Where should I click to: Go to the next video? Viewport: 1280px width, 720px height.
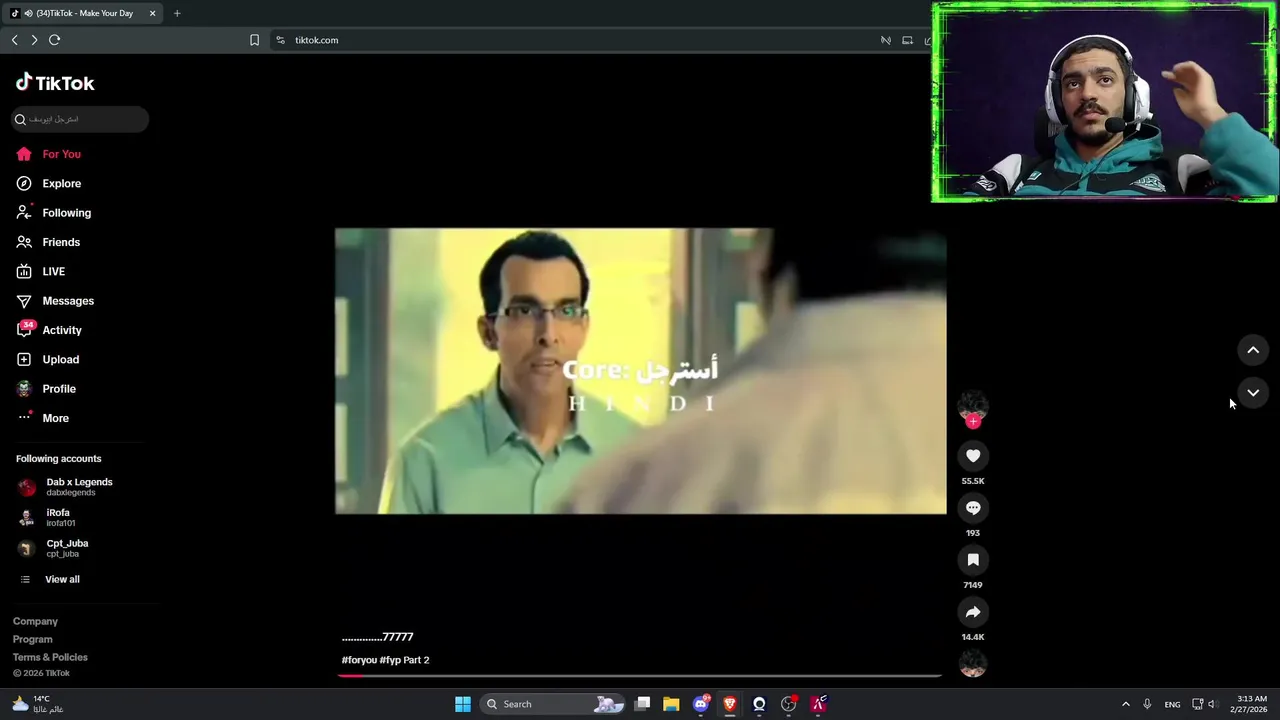(1253, 393)
